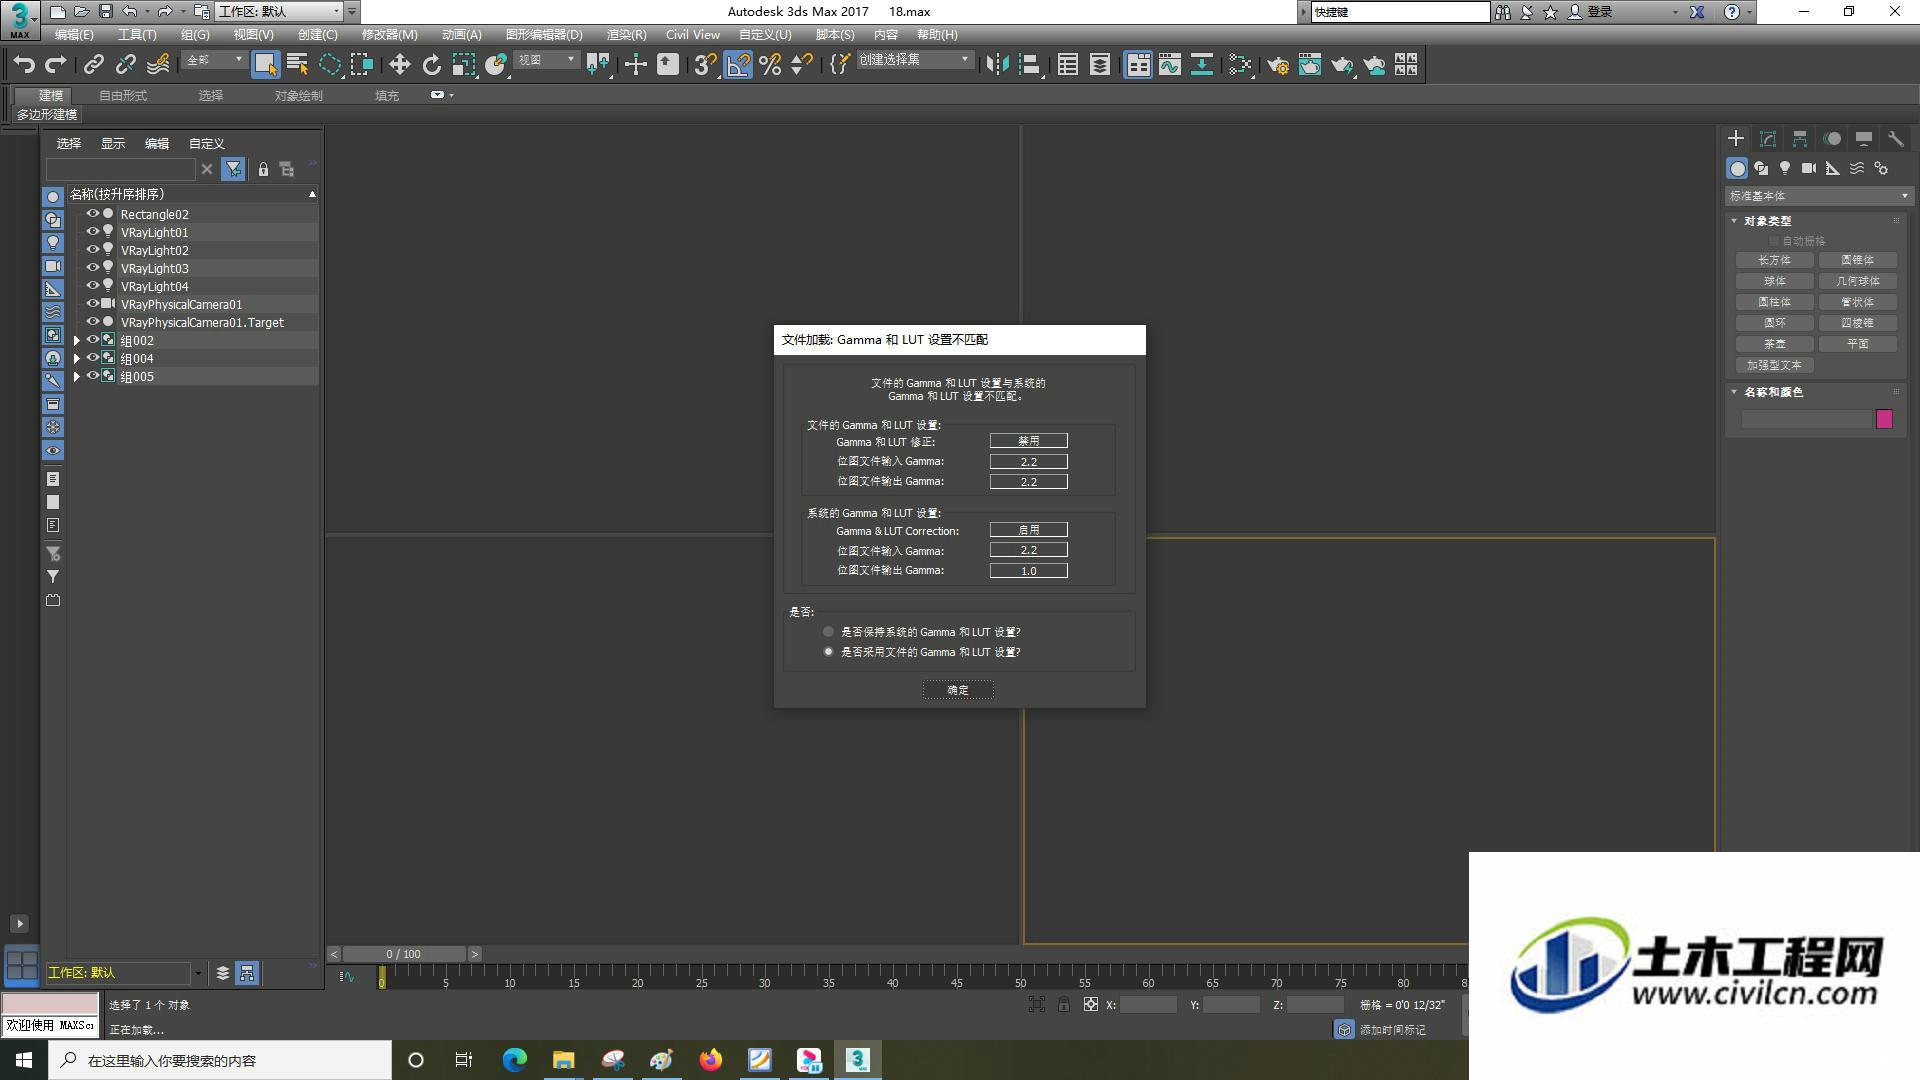Expand the 组002 group node
Viewport: 1920px width, 1080px height.
(x=76, y=341)
